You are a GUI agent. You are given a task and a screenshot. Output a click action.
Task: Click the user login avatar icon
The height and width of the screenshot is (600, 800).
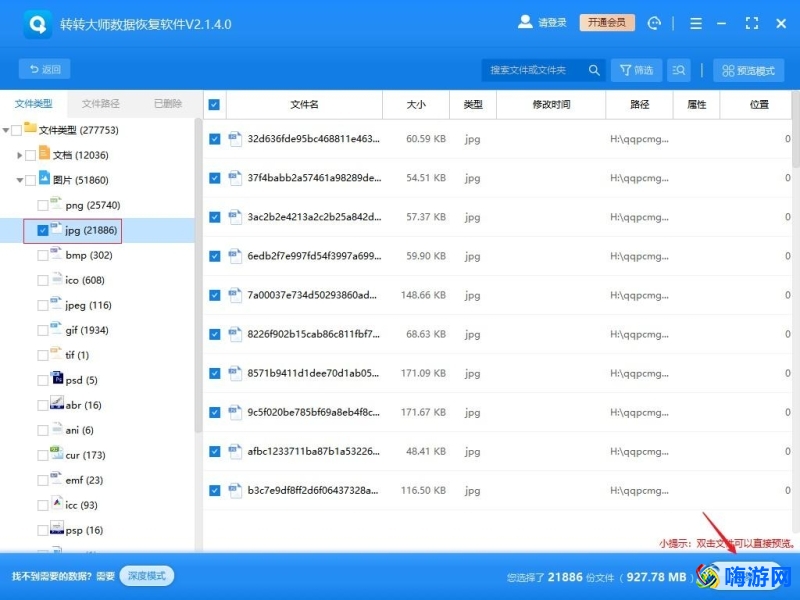(x=525, y=22)
